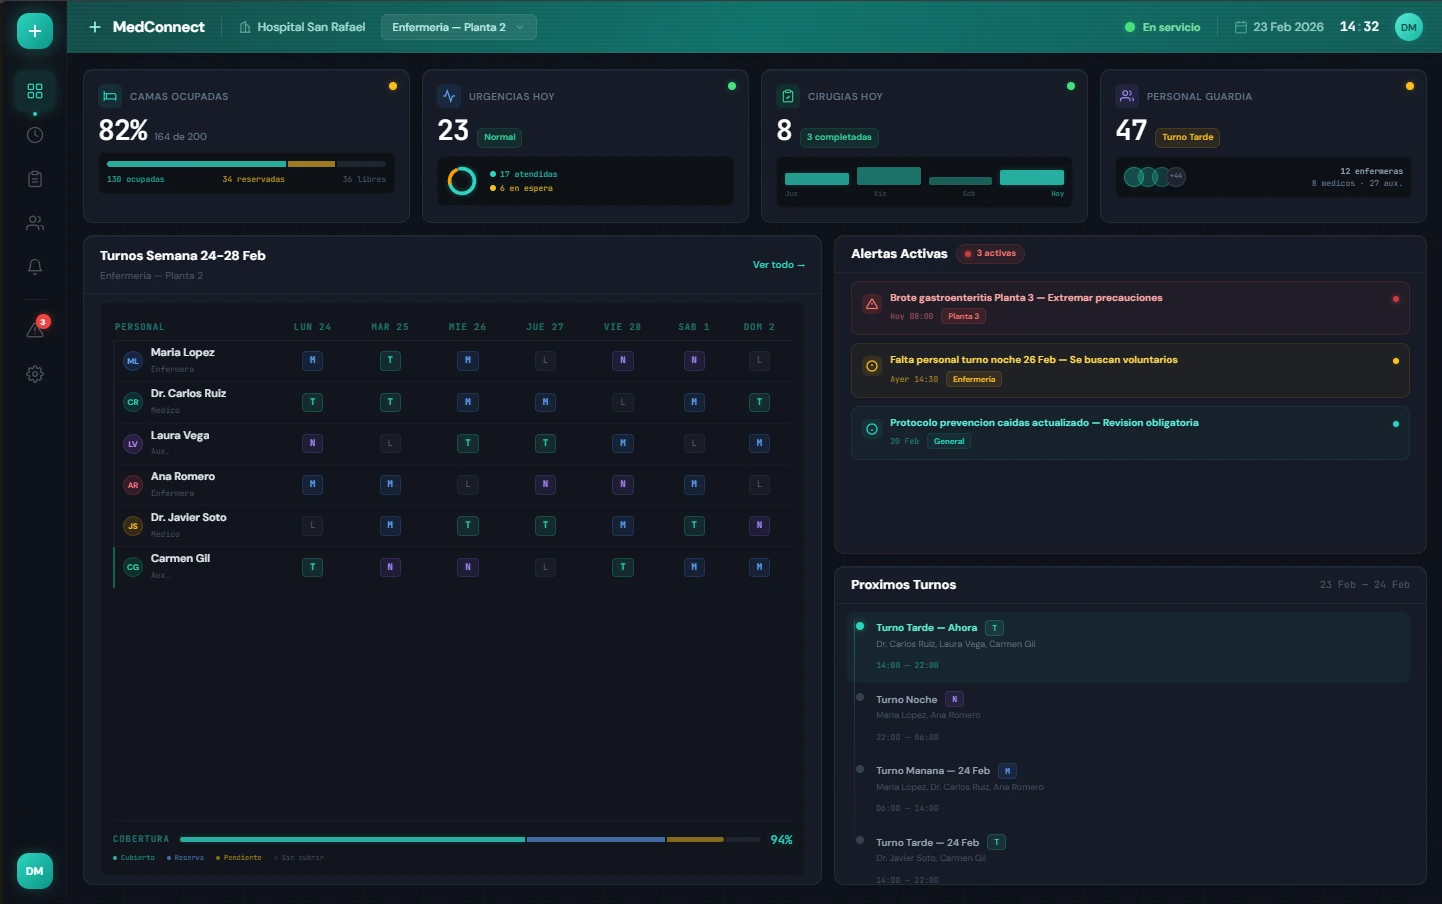Click the Hoy bar in the surgeries chart
Screen dimensions: 1442x904
pos(1032,178)
